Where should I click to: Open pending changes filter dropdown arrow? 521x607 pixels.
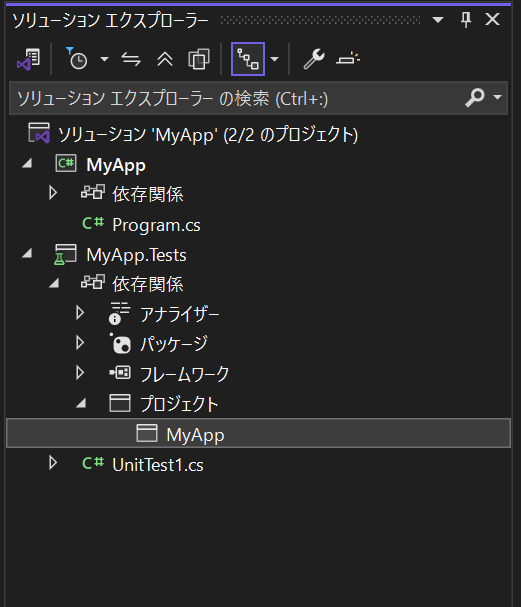[104, 59]
